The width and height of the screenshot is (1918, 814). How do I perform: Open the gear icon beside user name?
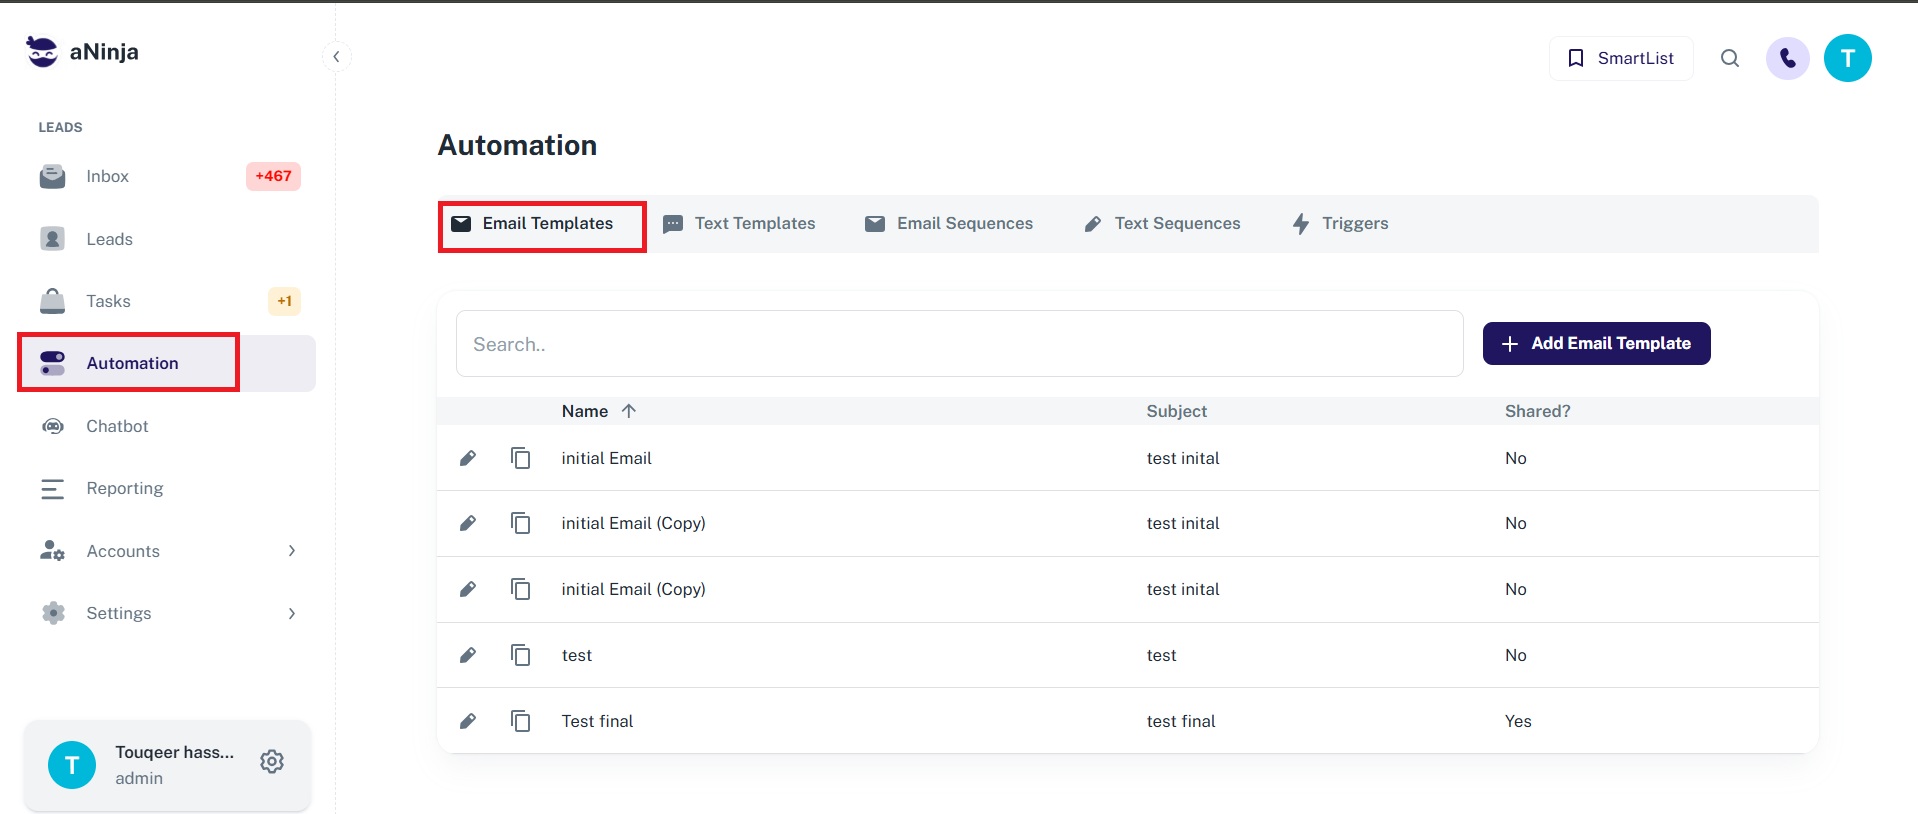[272, 762]
